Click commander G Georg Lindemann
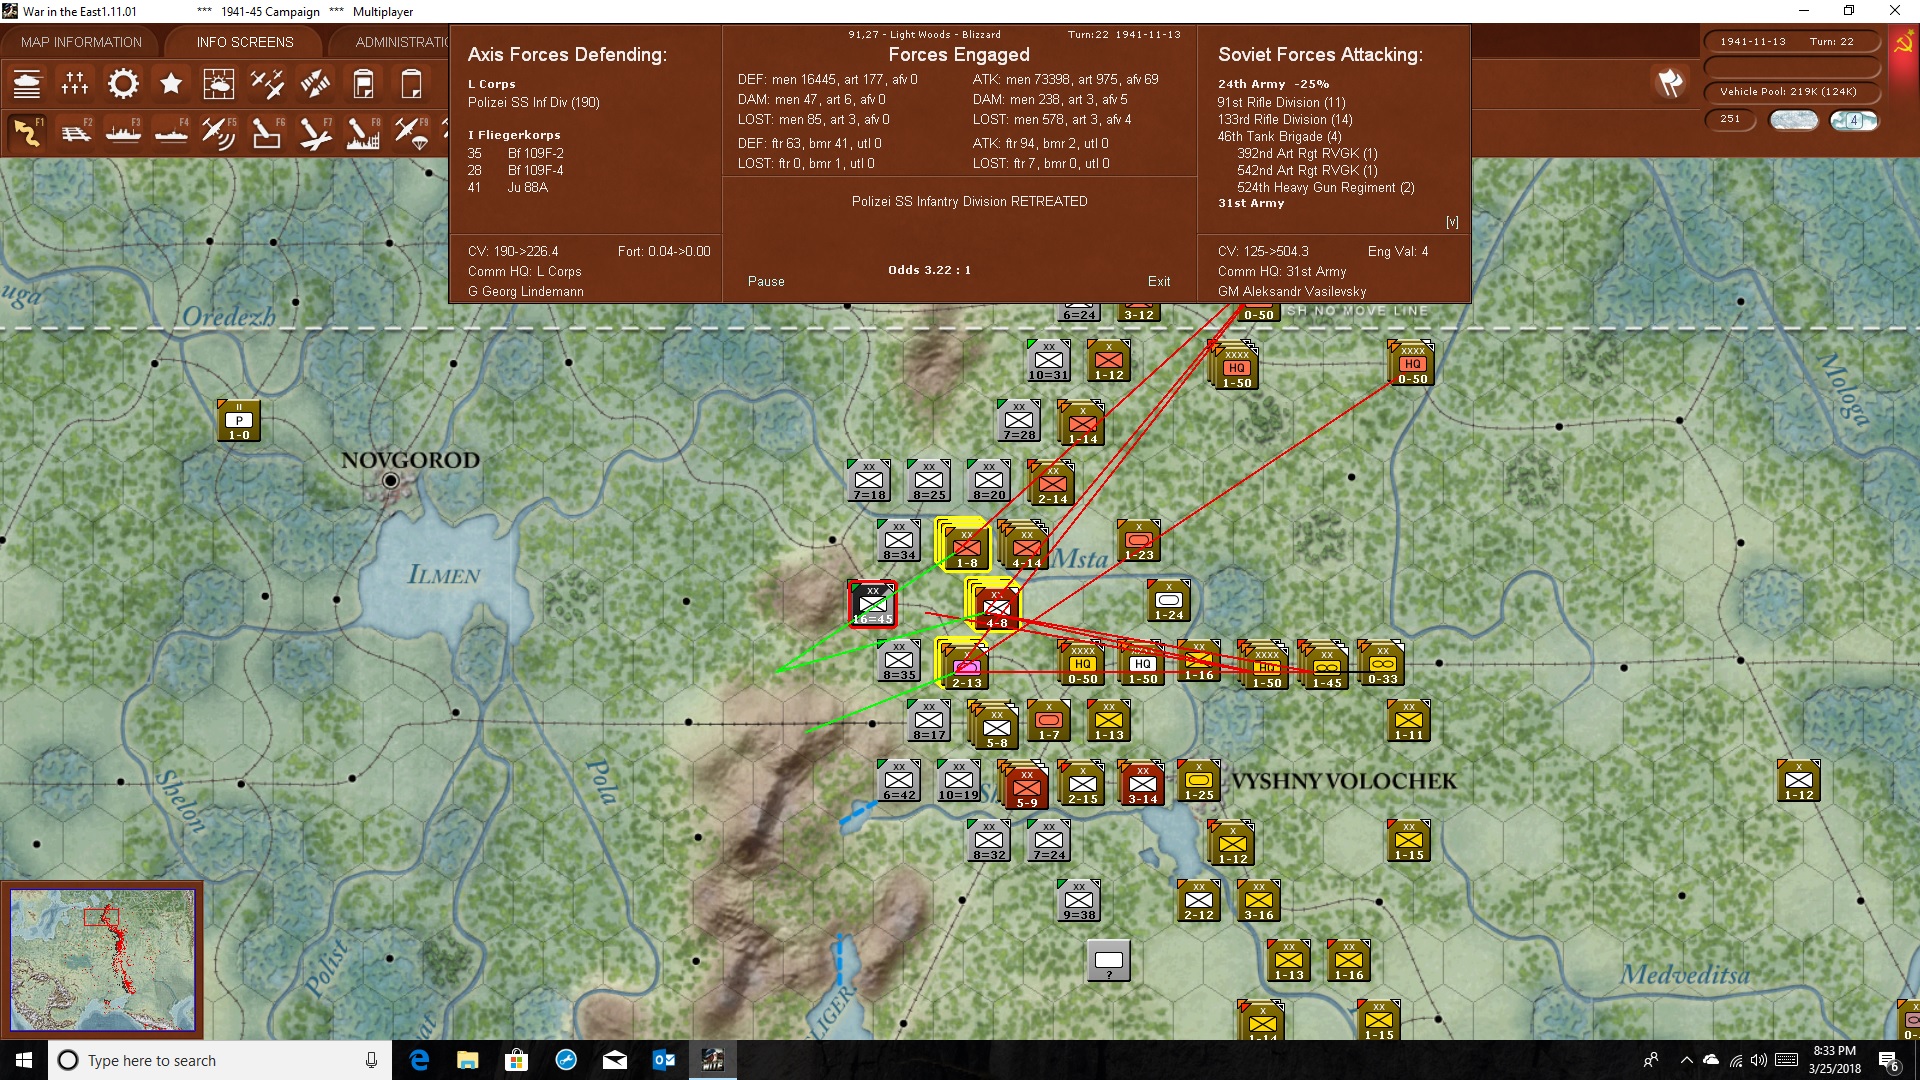 pos(525,292)
